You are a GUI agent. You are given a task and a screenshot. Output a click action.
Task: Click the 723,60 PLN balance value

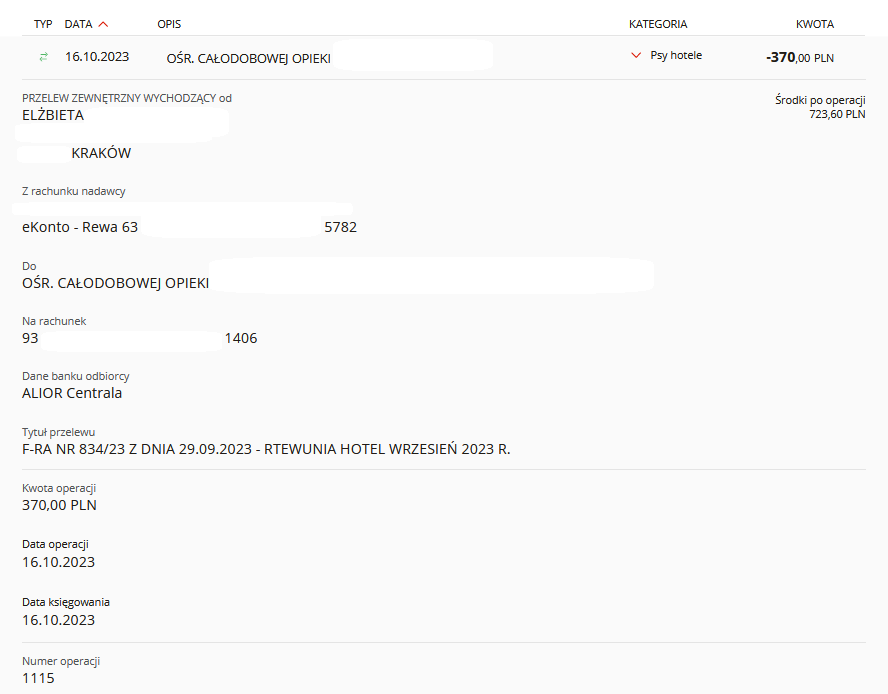point(837,114)
